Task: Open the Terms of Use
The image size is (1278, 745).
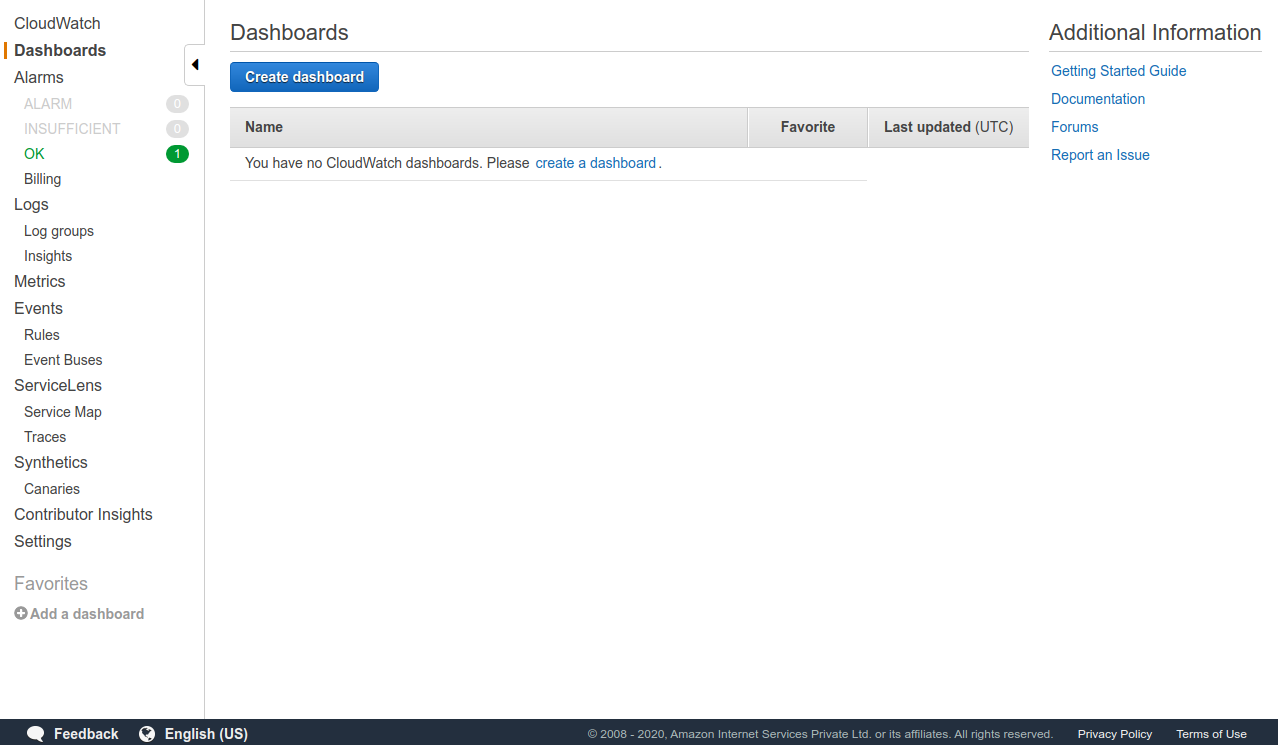Action: coord(1211,734)
